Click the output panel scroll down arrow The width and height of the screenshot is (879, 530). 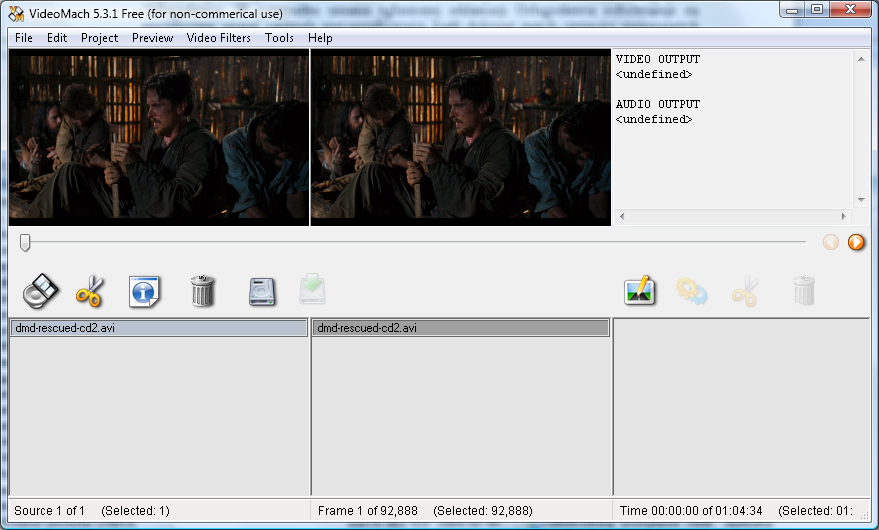pos(861,200)
